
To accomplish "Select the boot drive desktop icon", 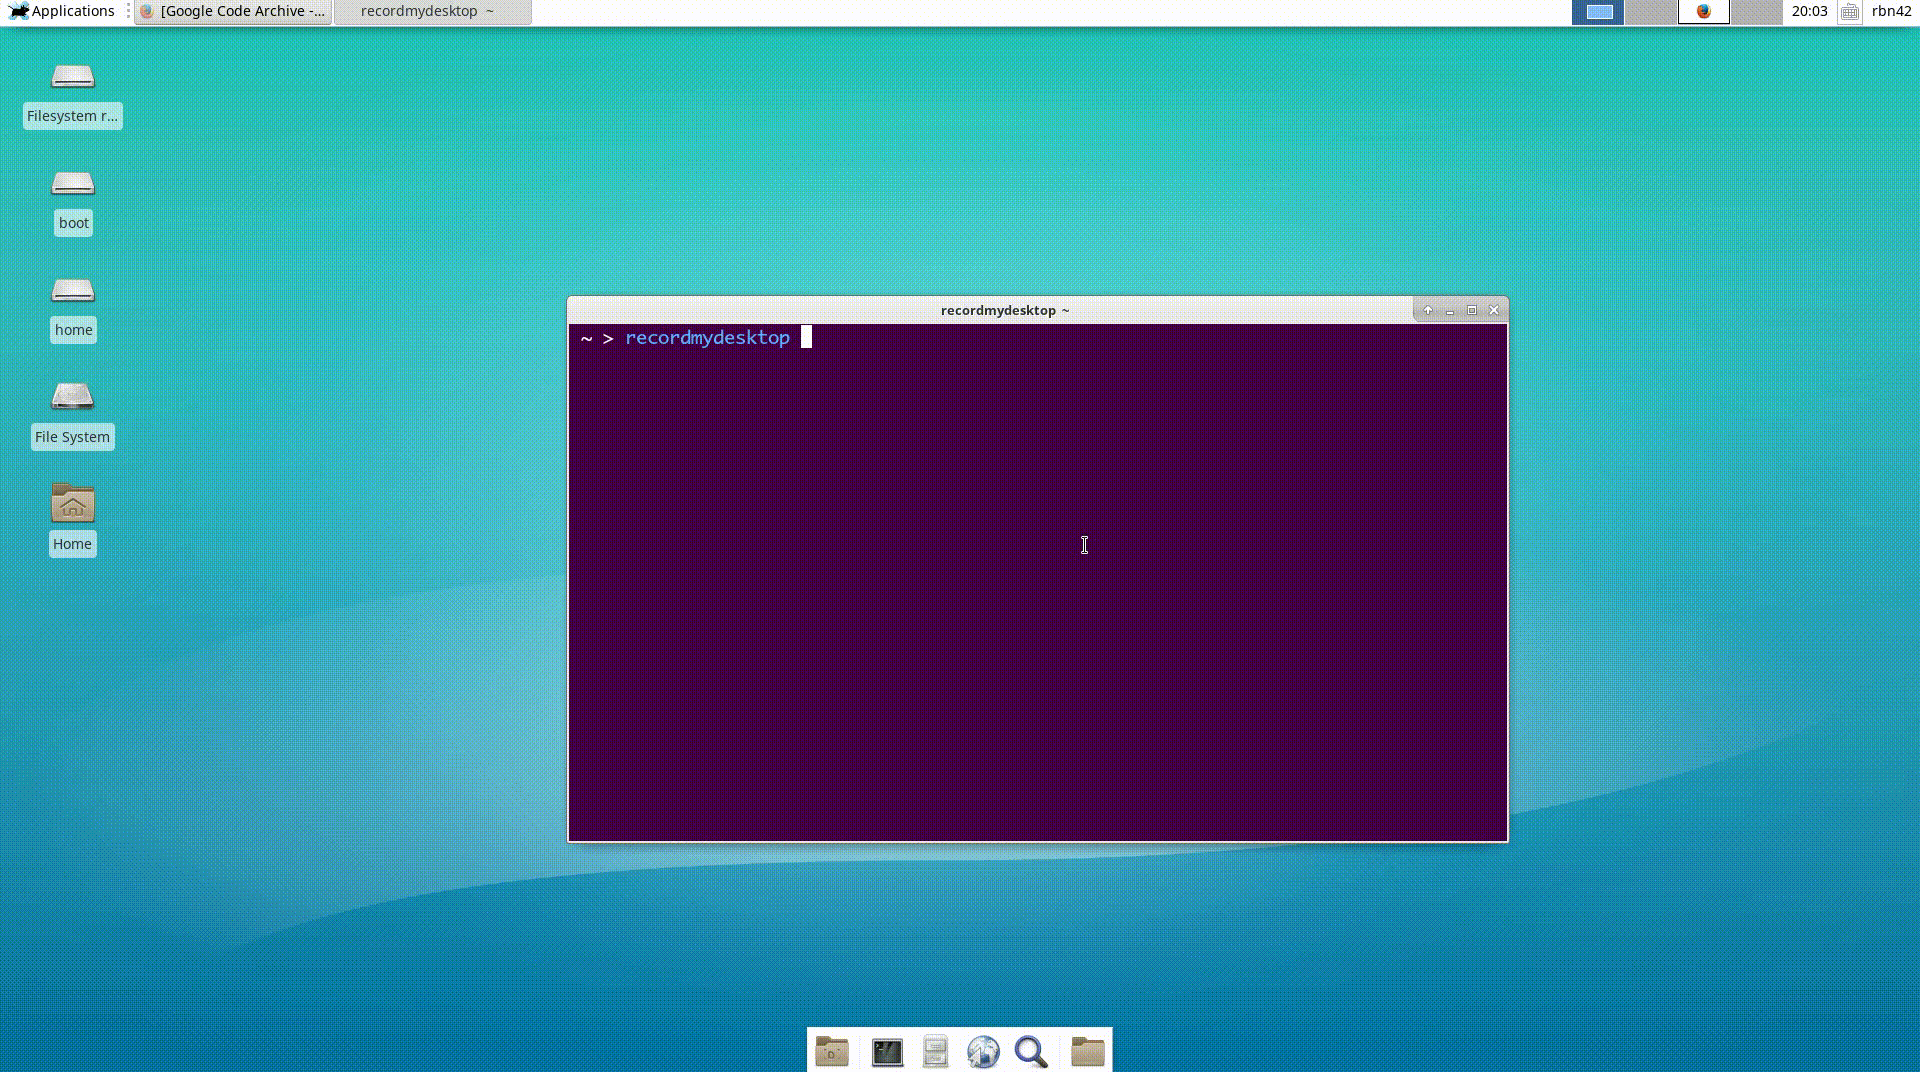I will 72,185.
